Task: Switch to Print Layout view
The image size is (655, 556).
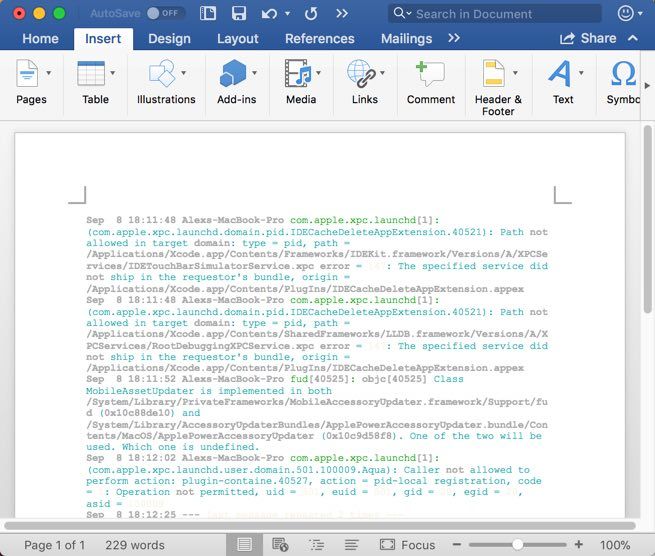Action: coord(244,545)
